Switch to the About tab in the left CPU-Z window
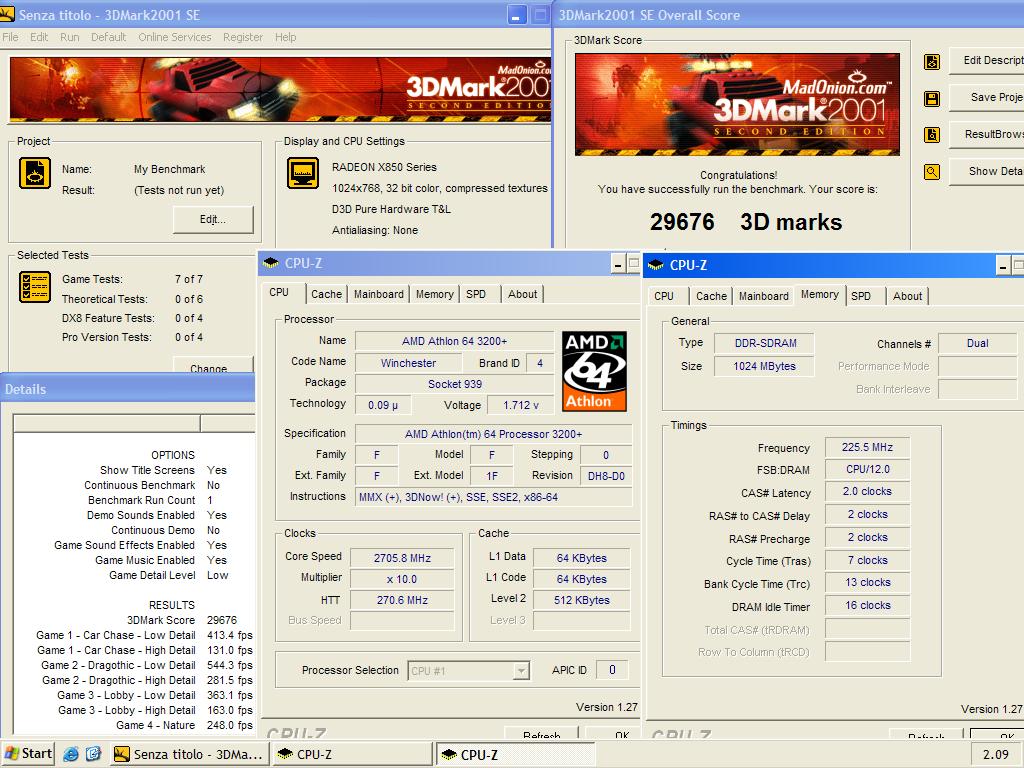Screen dimensions: 1024x768 (x=522, y=295)
